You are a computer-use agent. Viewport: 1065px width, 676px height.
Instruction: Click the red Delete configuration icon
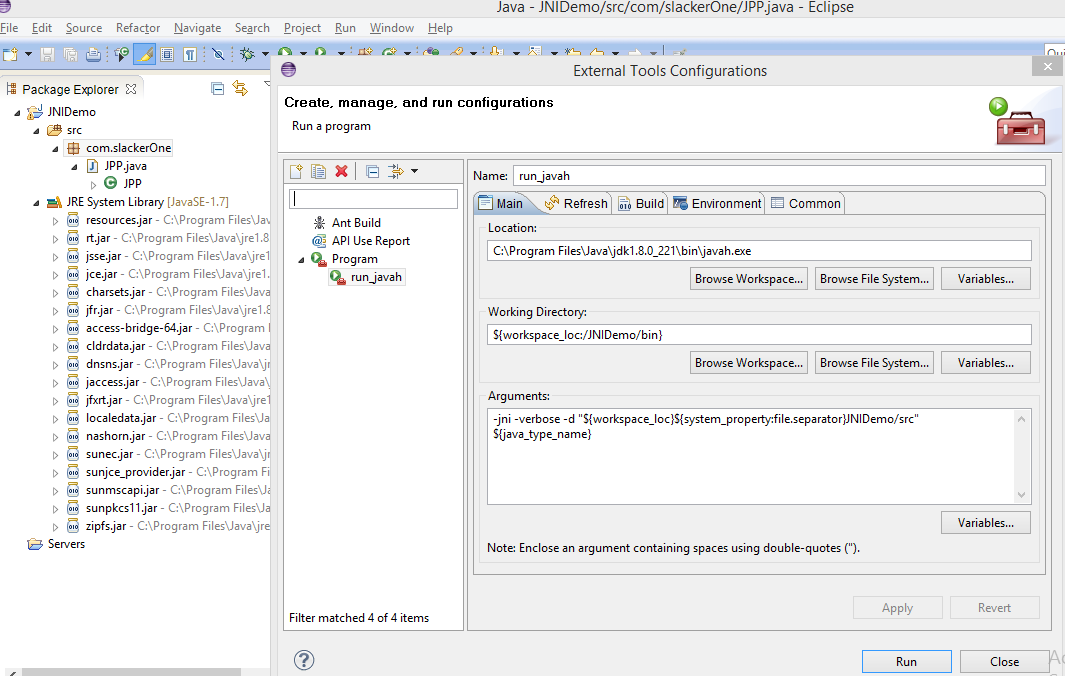tap(342, 171)
